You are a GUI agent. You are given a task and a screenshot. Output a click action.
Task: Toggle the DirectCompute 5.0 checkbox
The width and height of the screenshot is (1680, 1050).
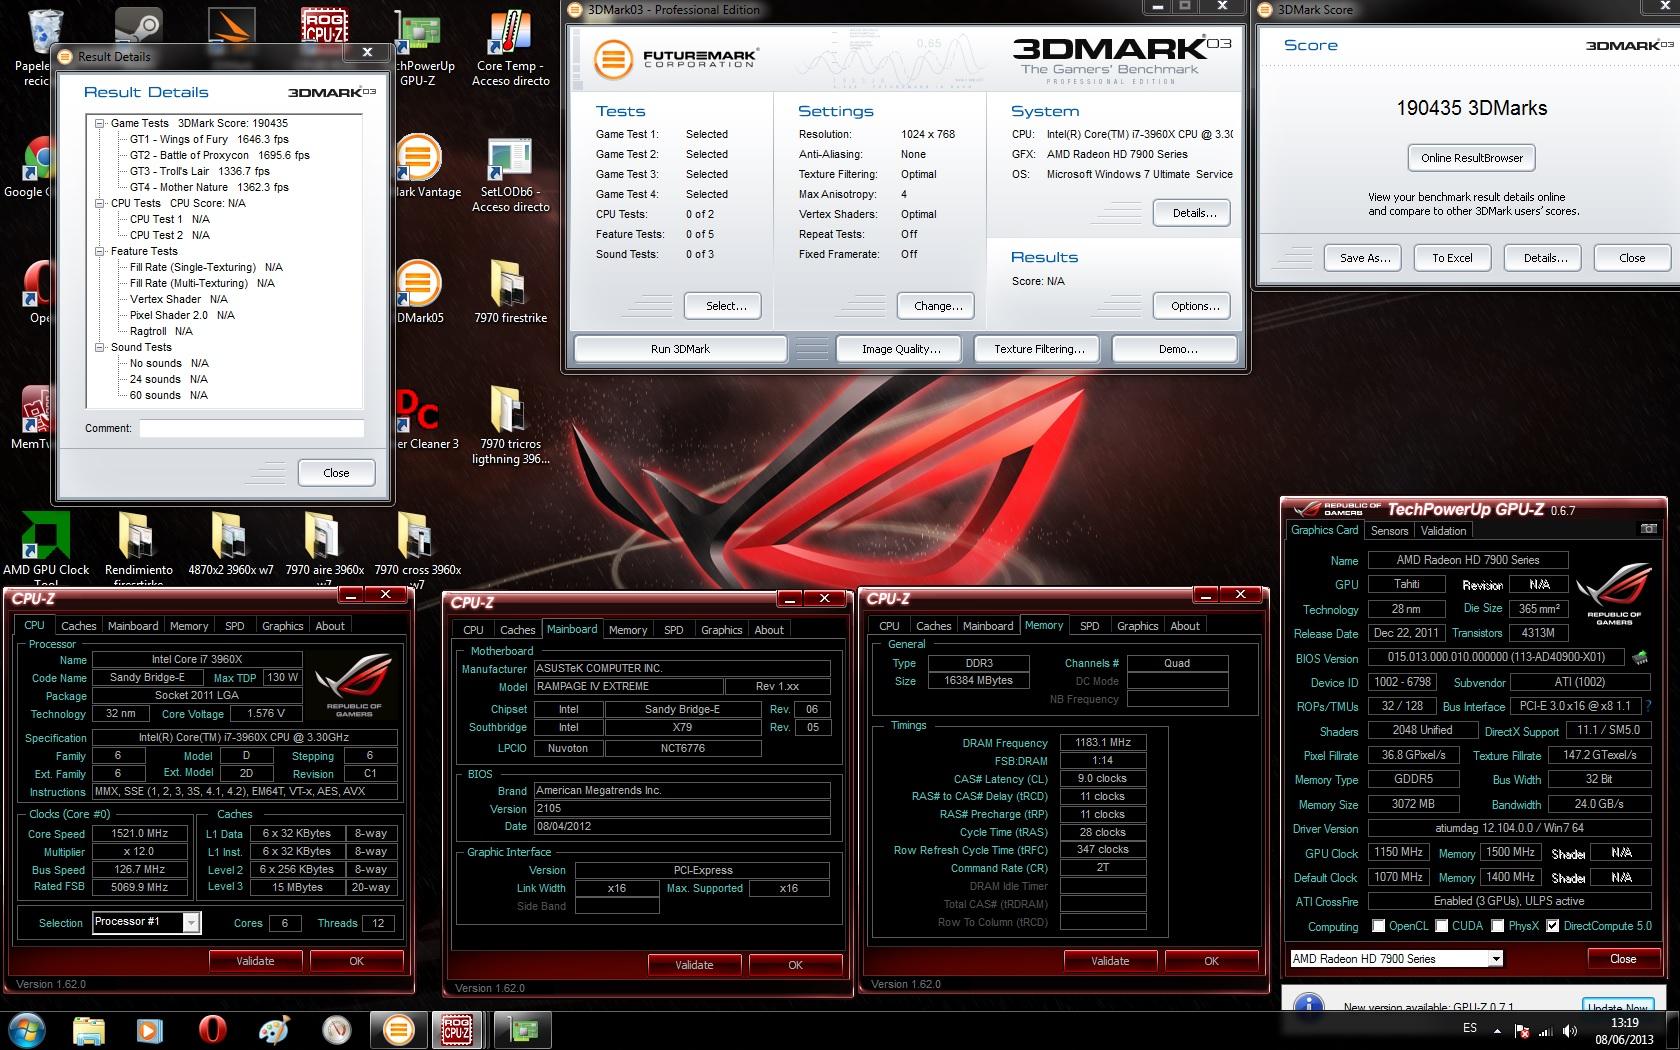click(x=1552, y=926)
